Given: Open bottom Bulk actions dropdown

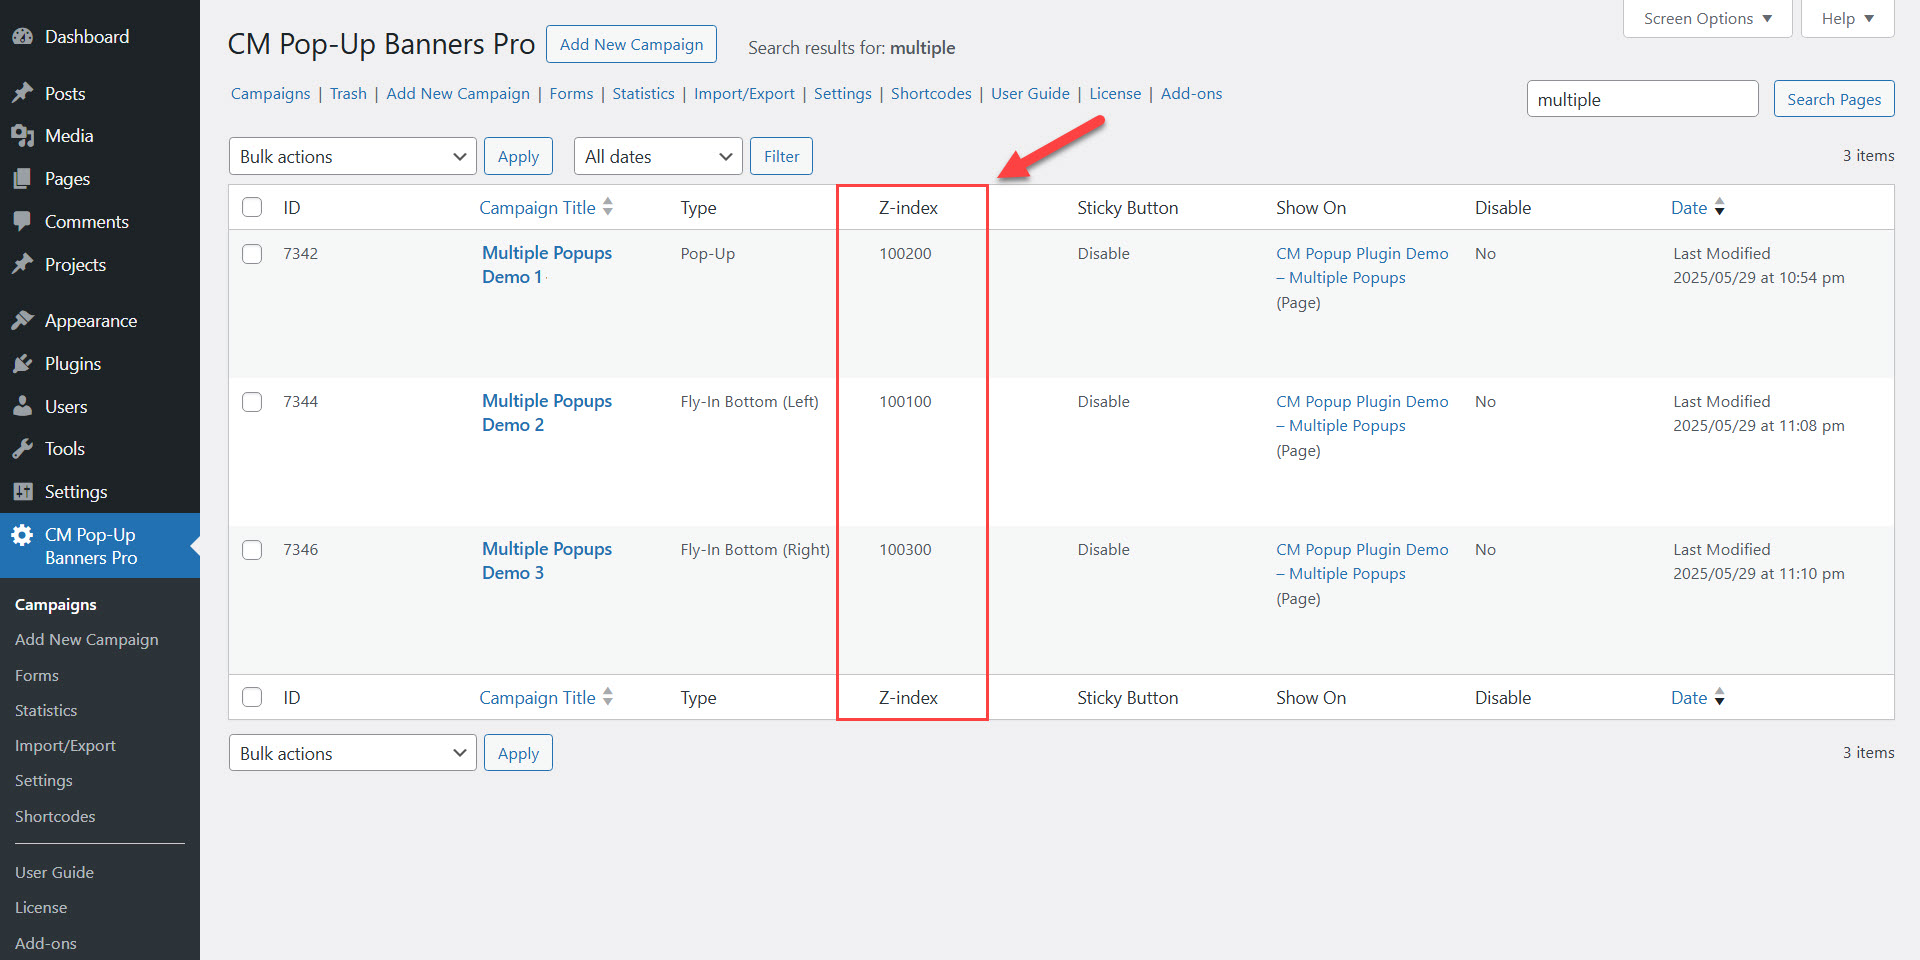Looking at the screenshot, I should [x=352, y=753].
